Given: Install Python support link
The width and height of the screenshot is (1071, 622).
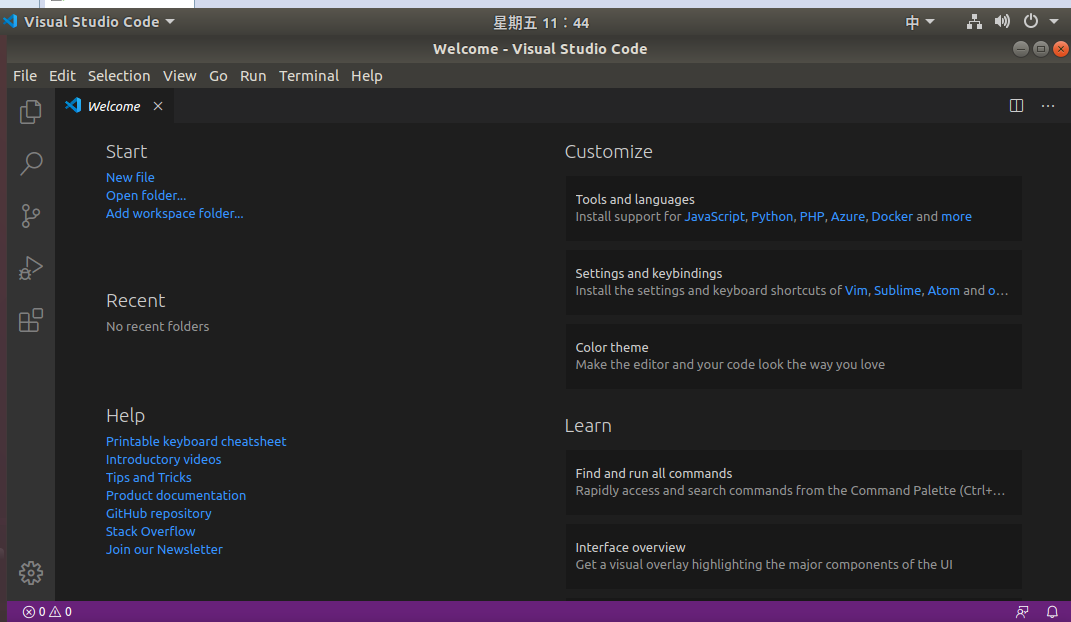Looking at the screenshot, I should click(772, 216).
